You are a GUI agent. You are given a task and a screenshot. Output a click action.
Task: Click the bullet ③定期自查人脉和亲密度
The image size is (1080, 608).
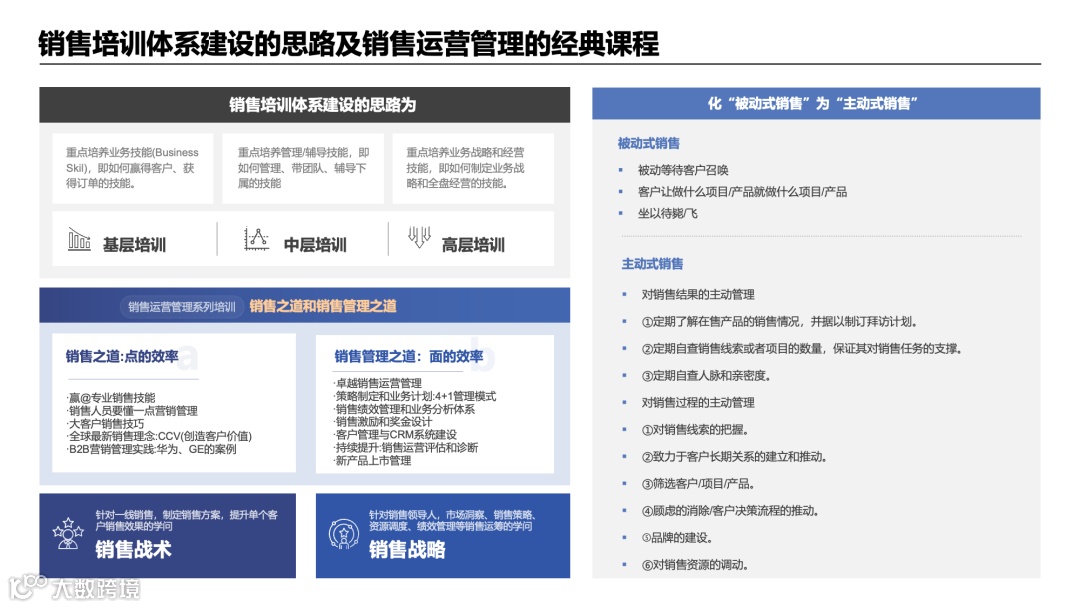click(x=706, y=376)
